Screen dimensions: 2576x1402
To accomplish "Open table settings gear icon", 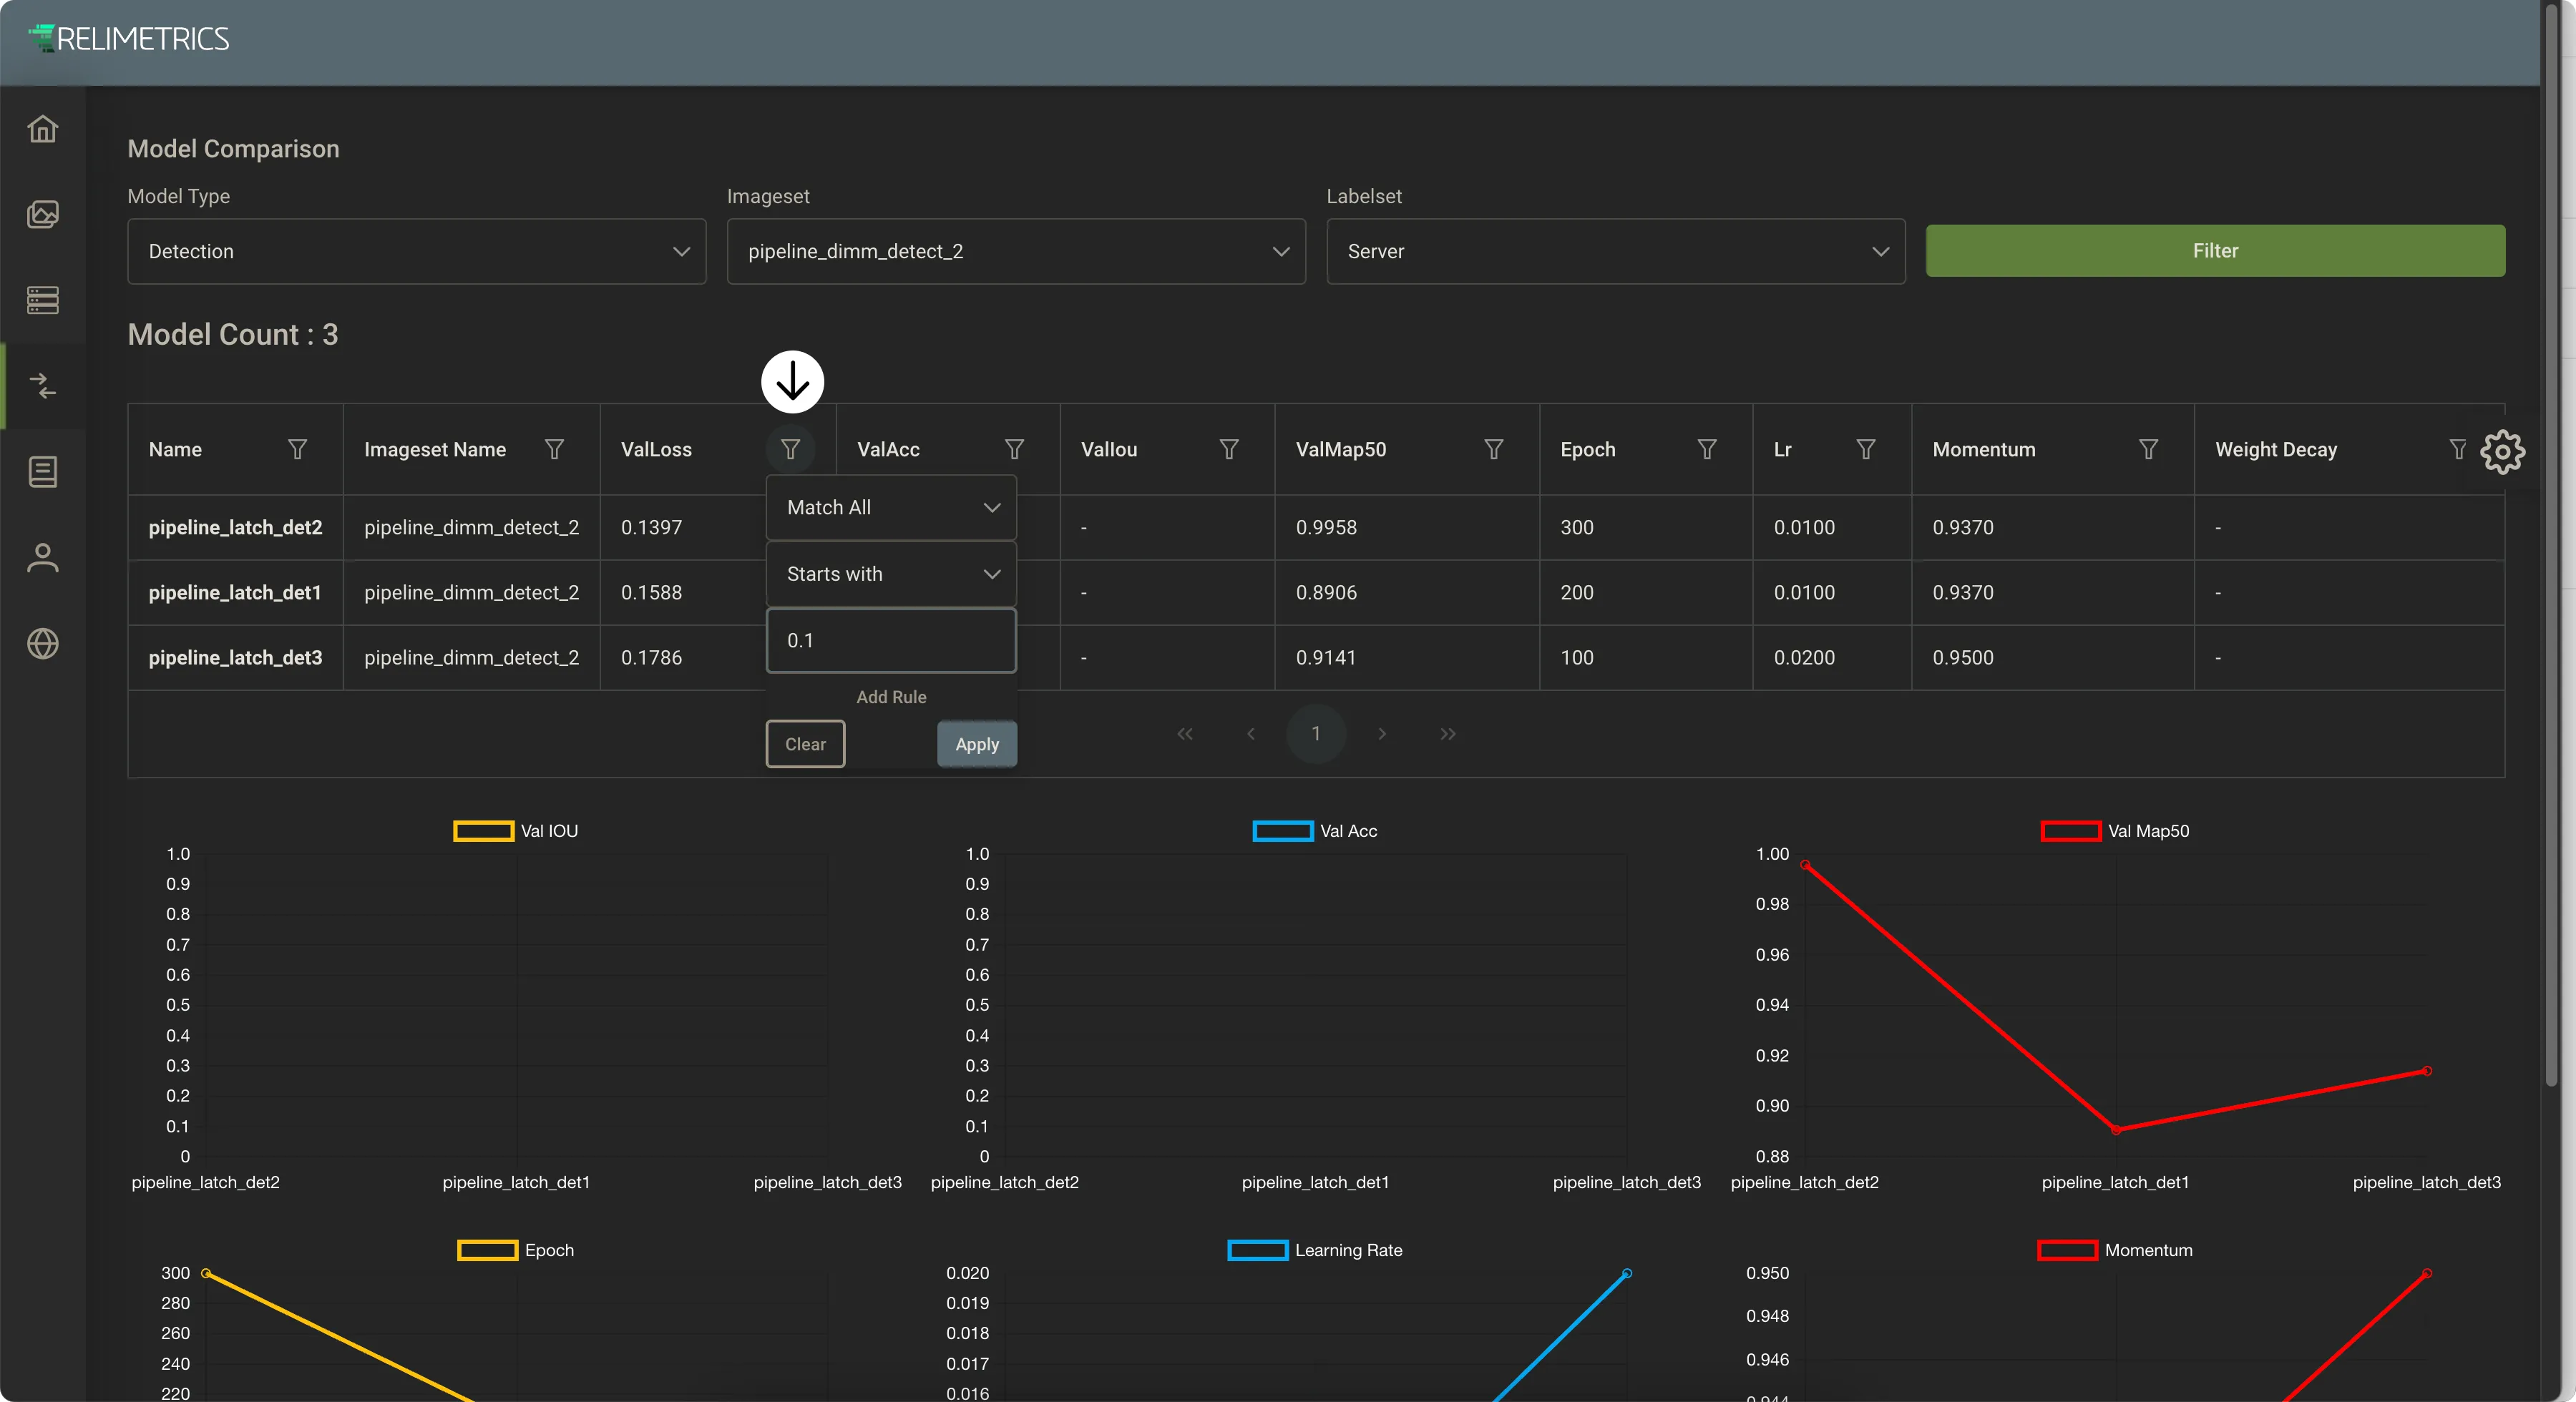I will [x=2502, y=452].
